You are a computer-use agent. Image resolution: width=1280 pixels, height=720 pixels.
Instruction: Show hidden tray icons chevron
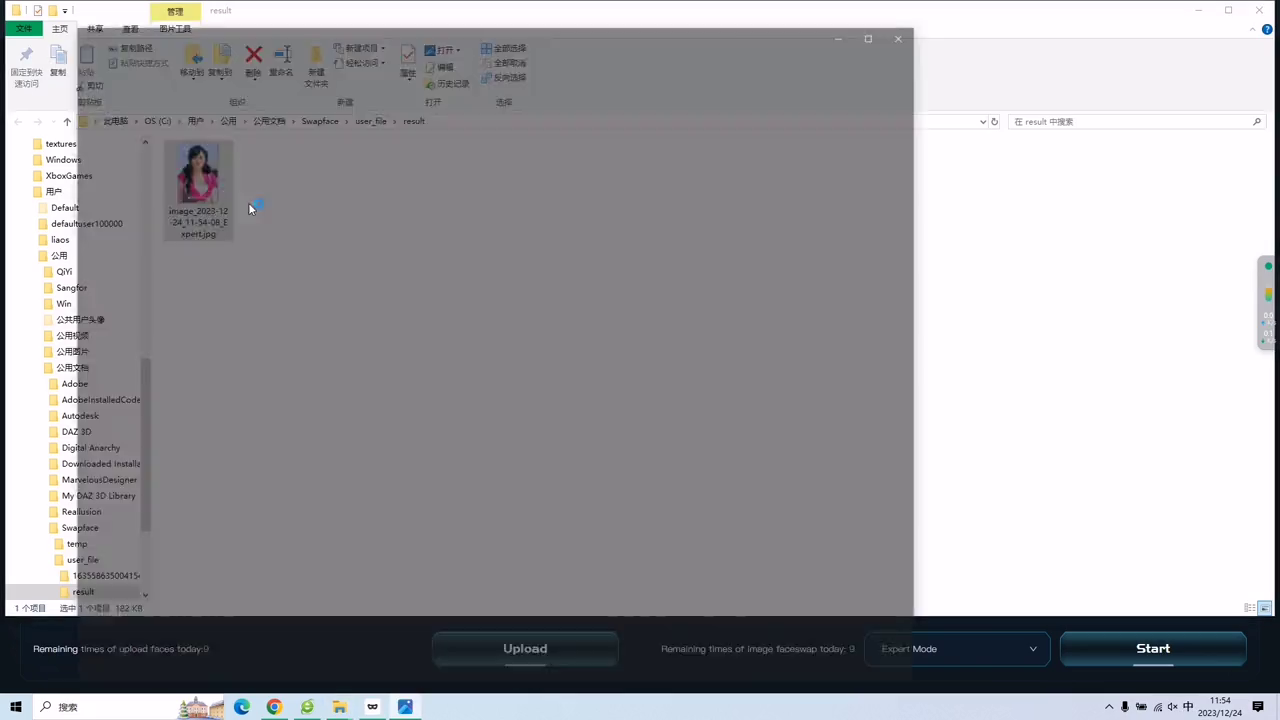click(1109, 707)
